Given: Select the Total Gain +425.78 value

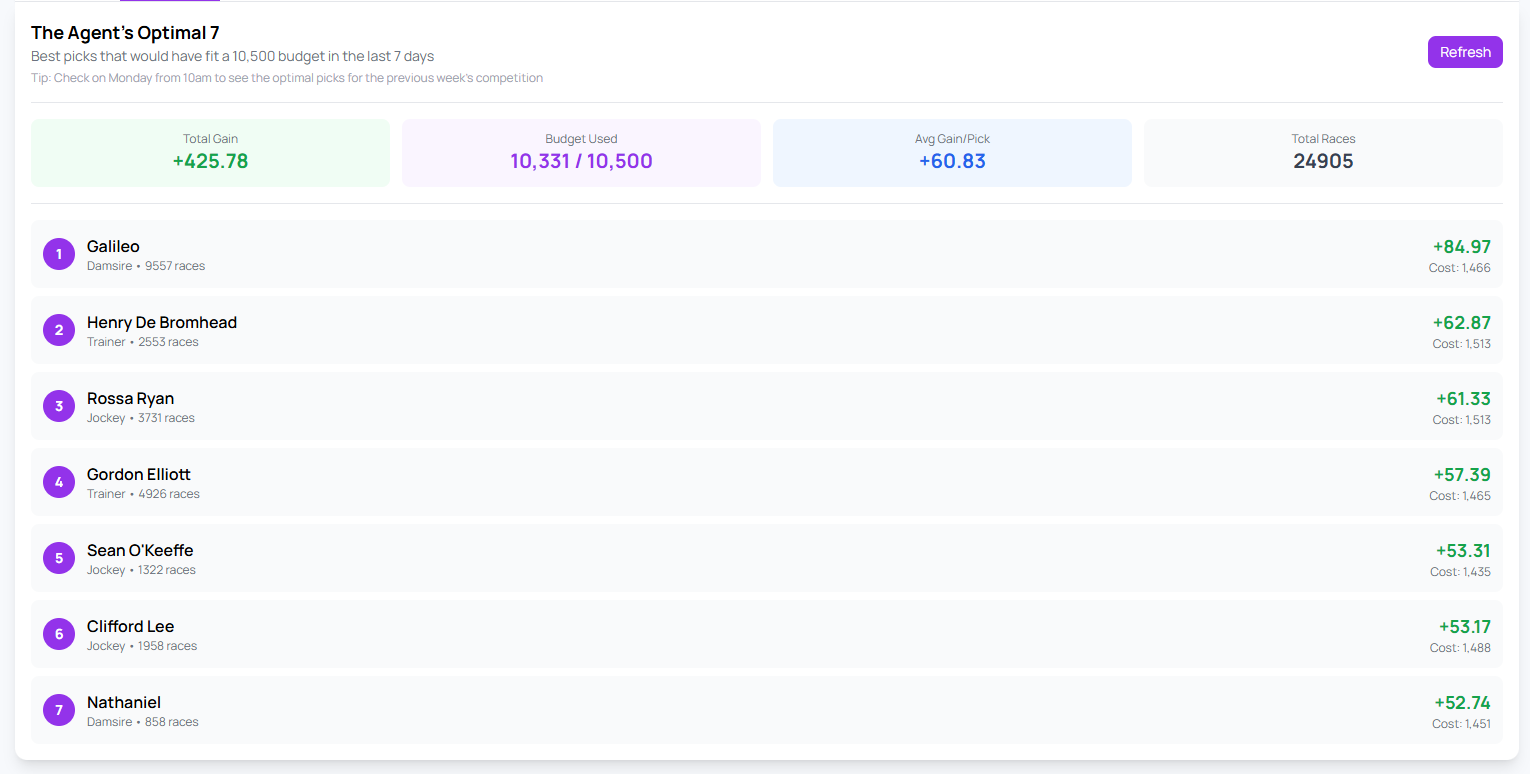Looking at the screenshot, I should tap(210, 161).
